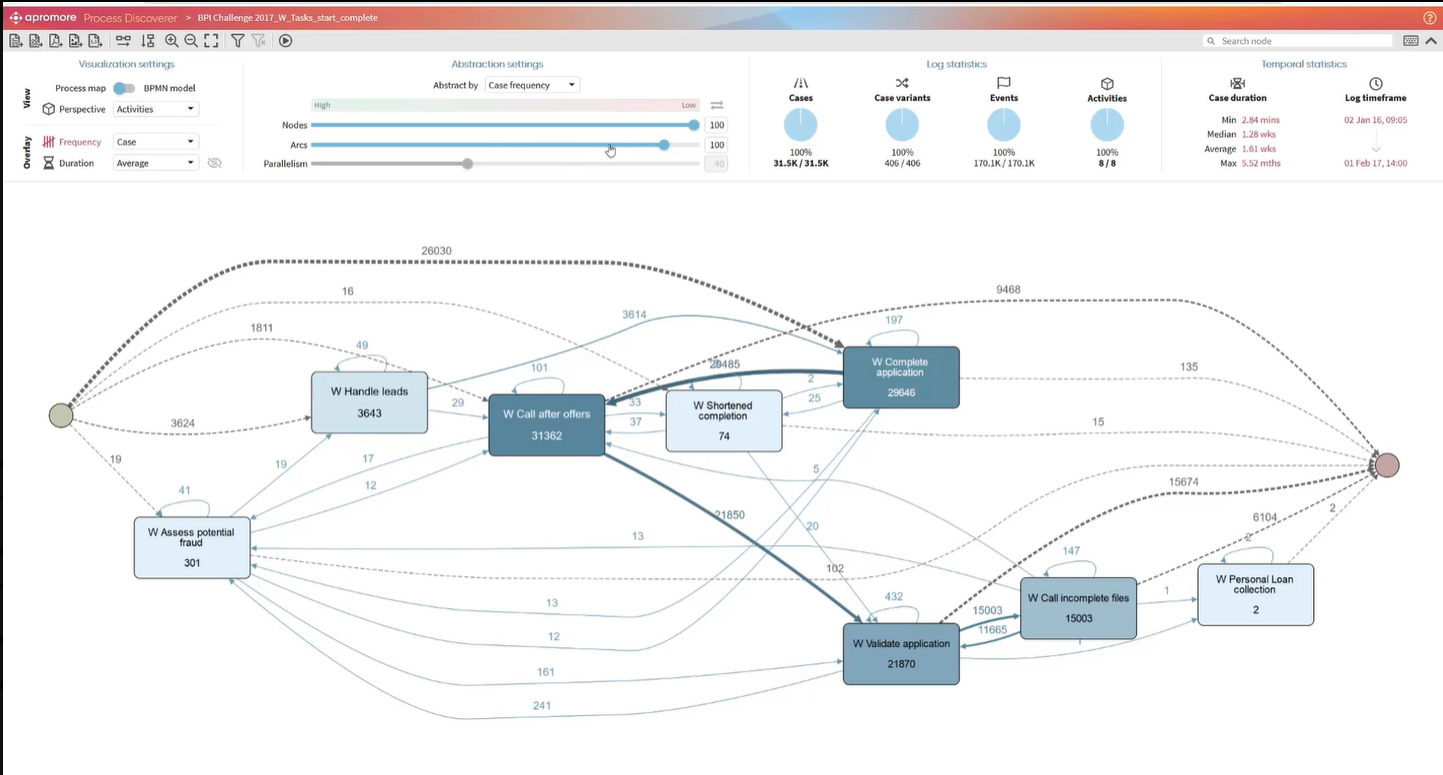This screenshot has height=775, width=1443.
Task: Switch the view toggle to BPMN model
Action: pyautogui.click(x=124, y=88)
